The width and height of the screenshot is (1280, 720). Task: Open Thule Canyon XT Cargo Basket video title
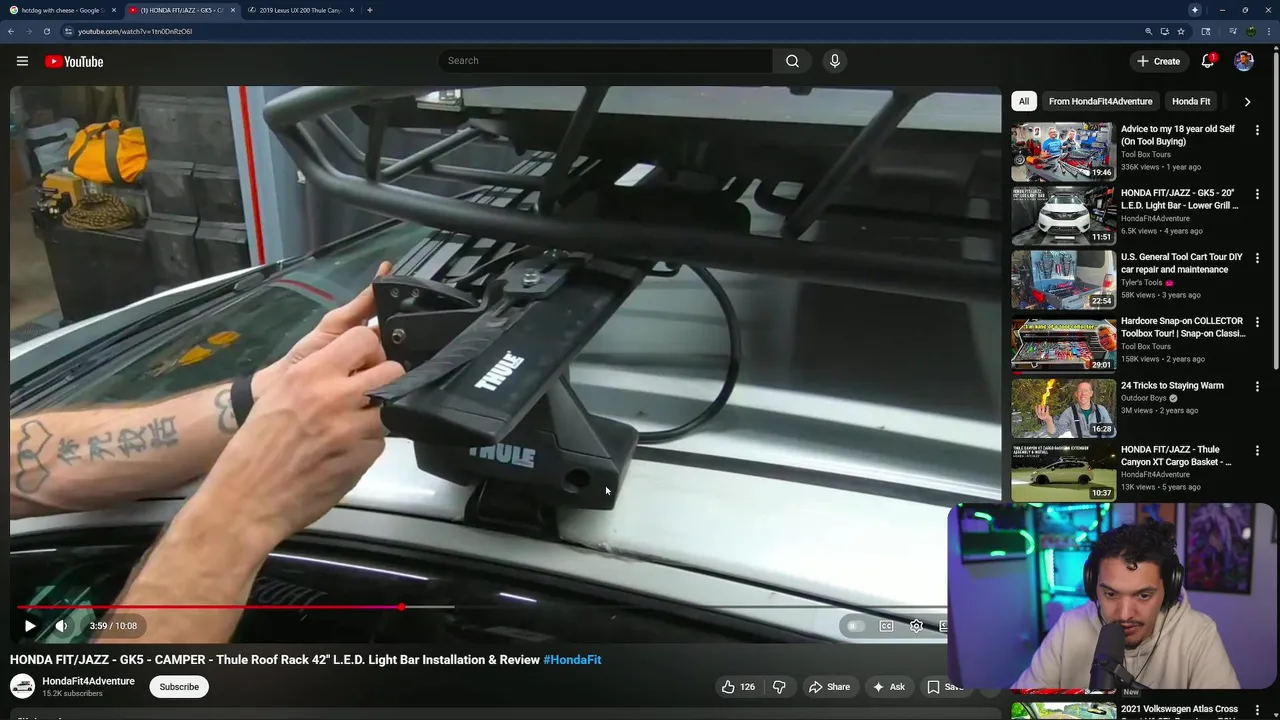1178,456
